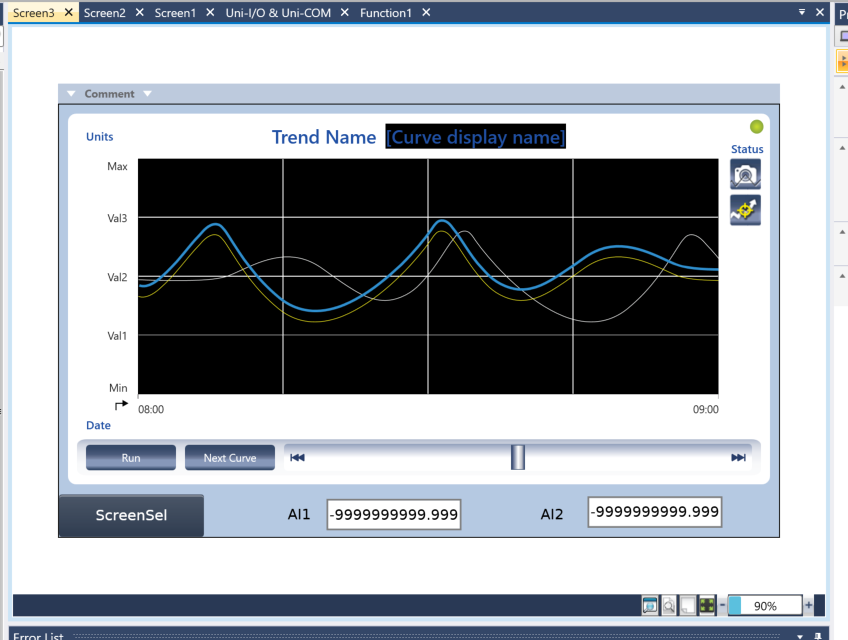Open the Error List dropdown arrow
This screenshot has width=848, height=640.
[x=800, y=636]
